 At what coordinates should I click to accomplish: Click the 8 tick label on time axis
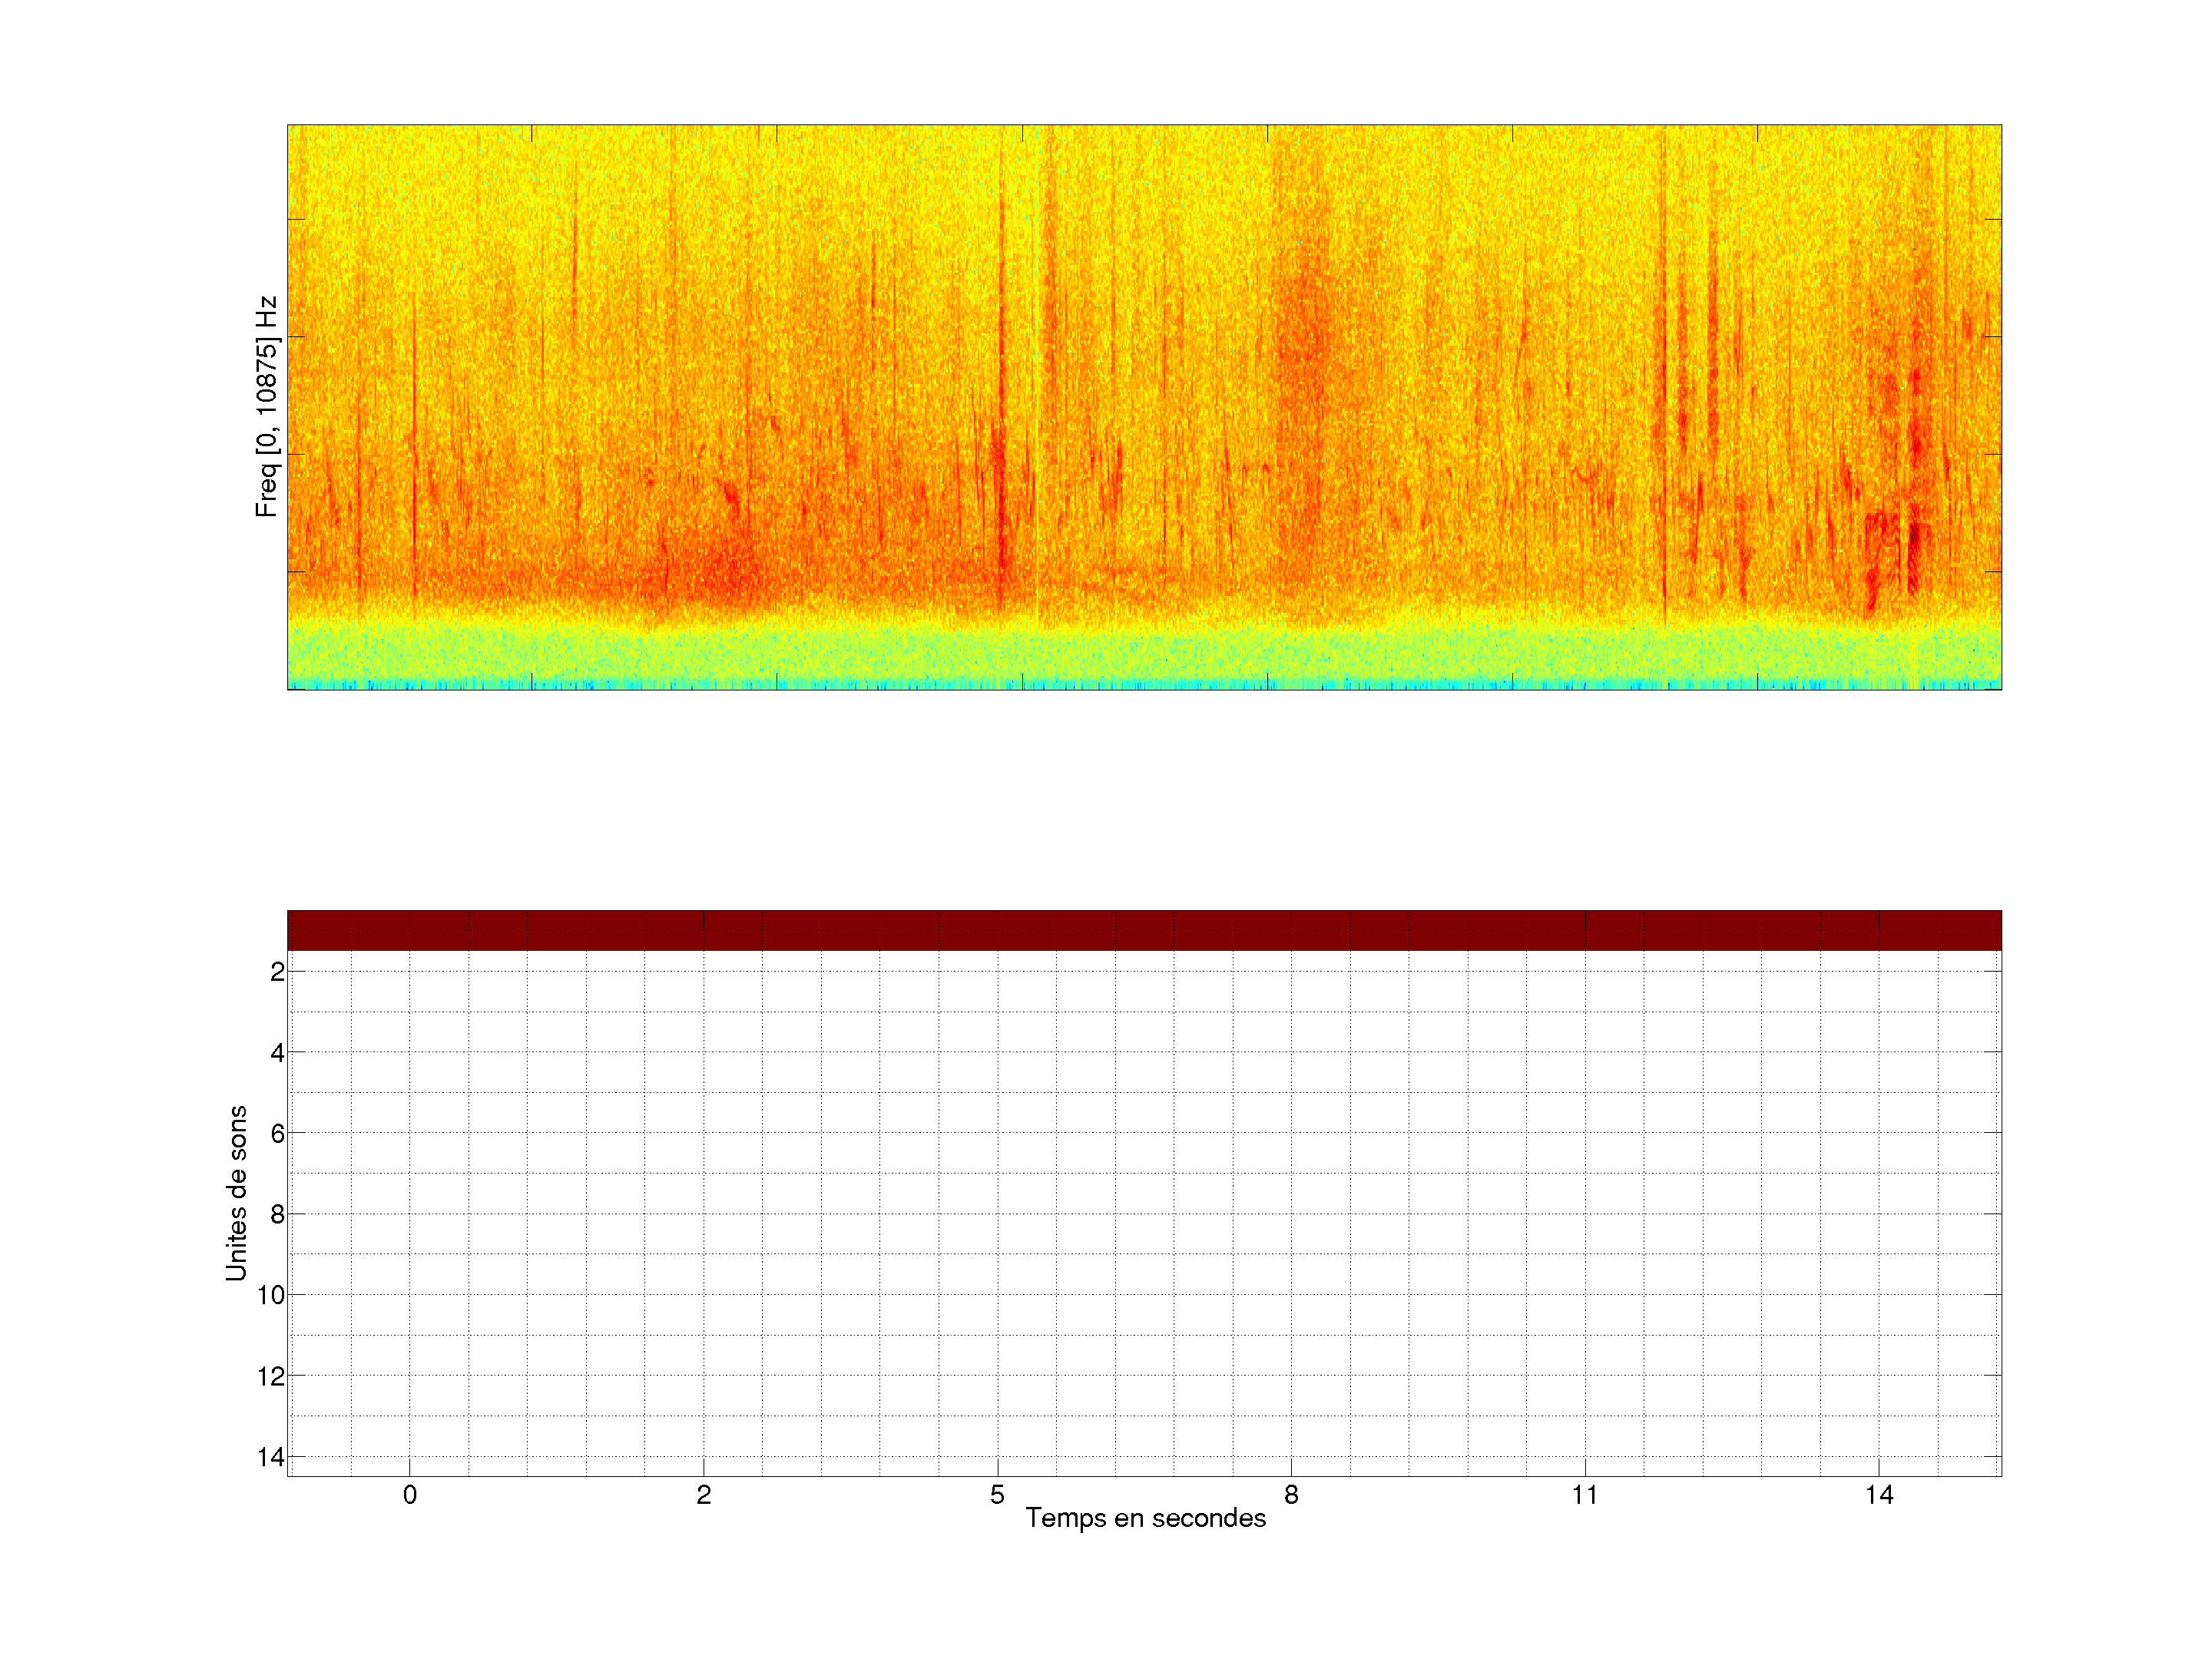click(1291, 1495)
